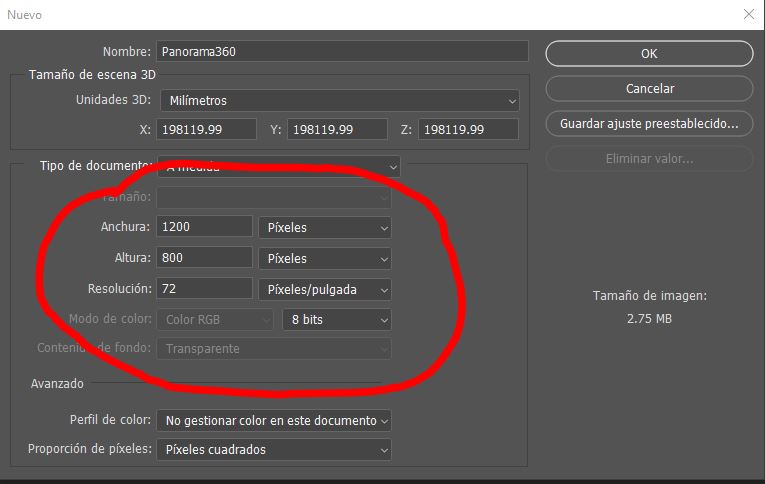This screenshot has height=484, width=765.
Task: Open the Píxeles/pulgada units dropdown
Action: pyautogui.click(x=324, y=289)
